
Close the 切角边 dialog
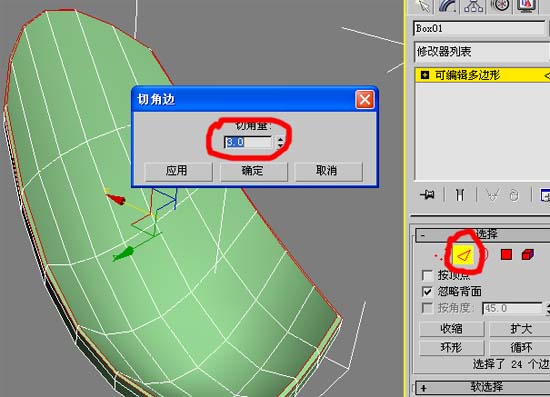(x=365, y=100)
